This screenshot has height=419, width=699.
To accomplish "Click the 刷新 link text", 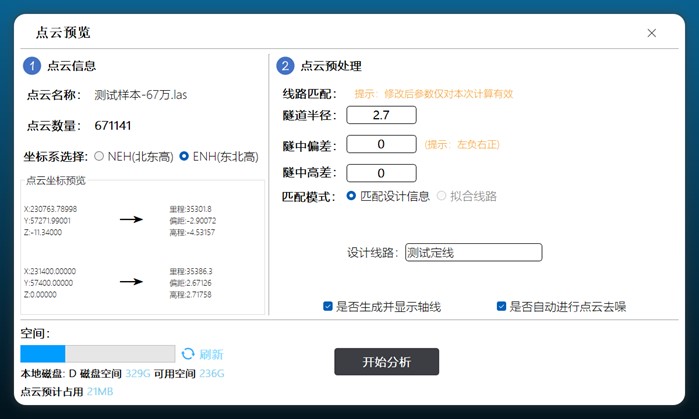I will click(x=211, y=354).
